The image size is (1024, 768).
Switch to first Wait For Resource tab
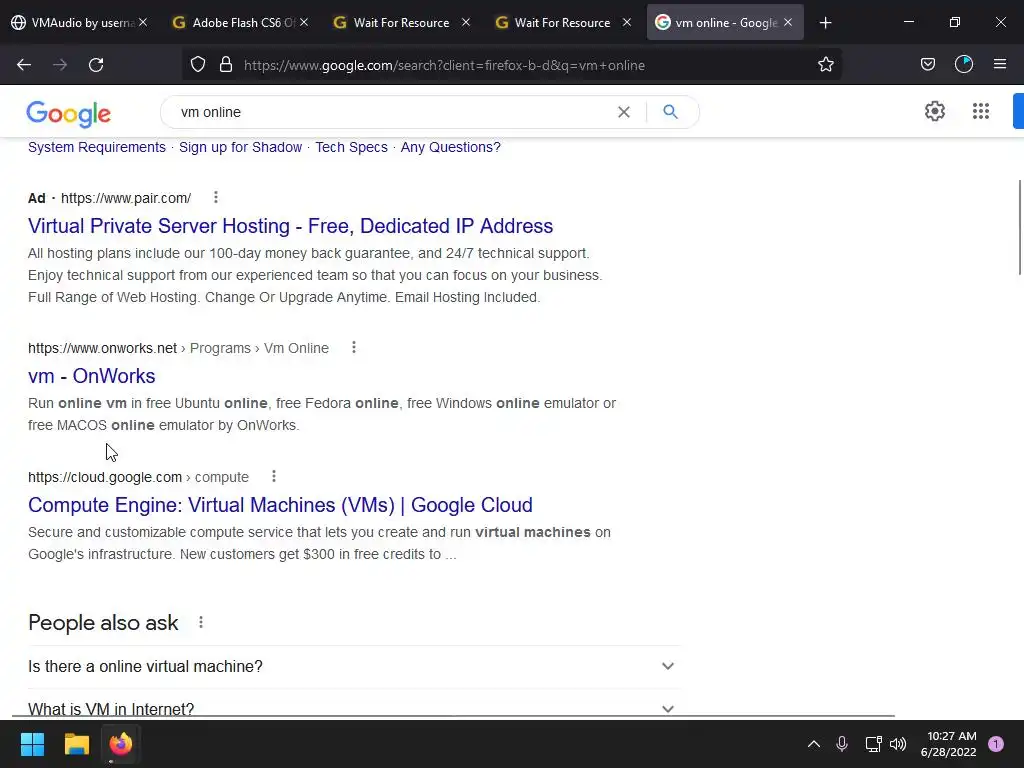click(400, 23)
